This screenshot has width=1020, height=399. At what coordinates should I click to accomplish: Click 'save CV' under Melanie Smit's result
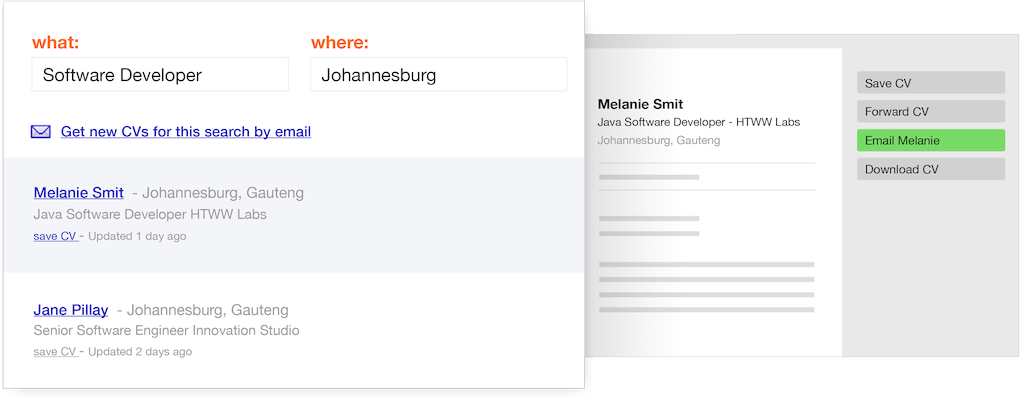55,236
